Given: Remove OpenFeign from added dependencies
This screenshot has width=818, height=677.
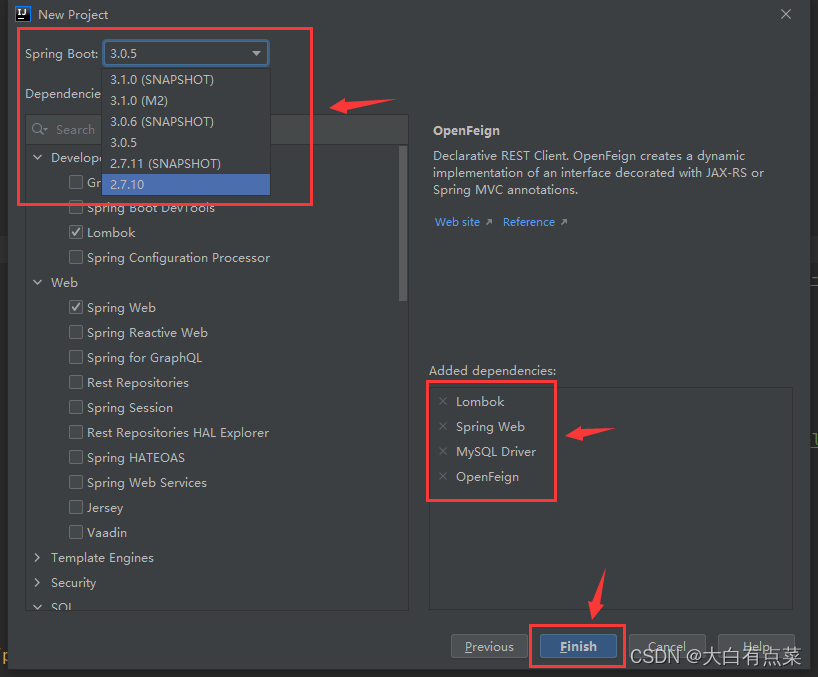Looking at the screenshot, I should [x=443, y=476].
